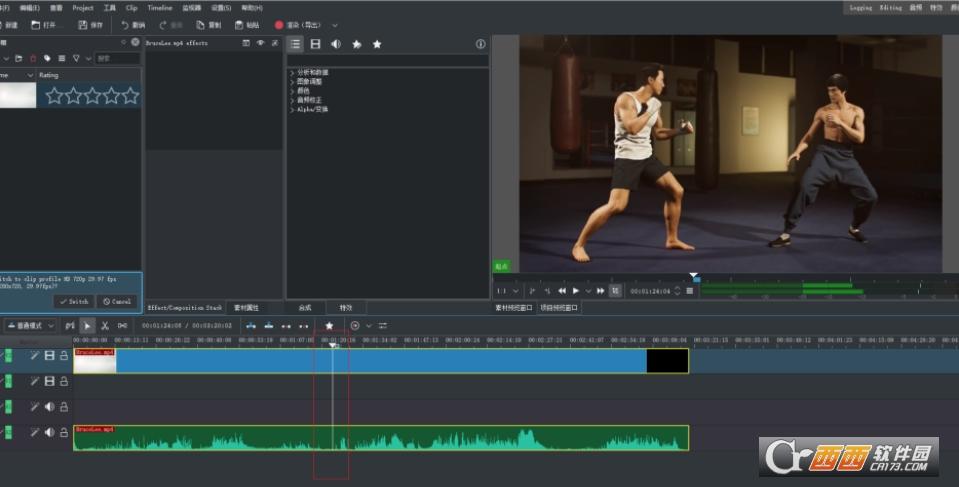Open the bin filter funnel icon
959x487 pixels.
[76, 58]
